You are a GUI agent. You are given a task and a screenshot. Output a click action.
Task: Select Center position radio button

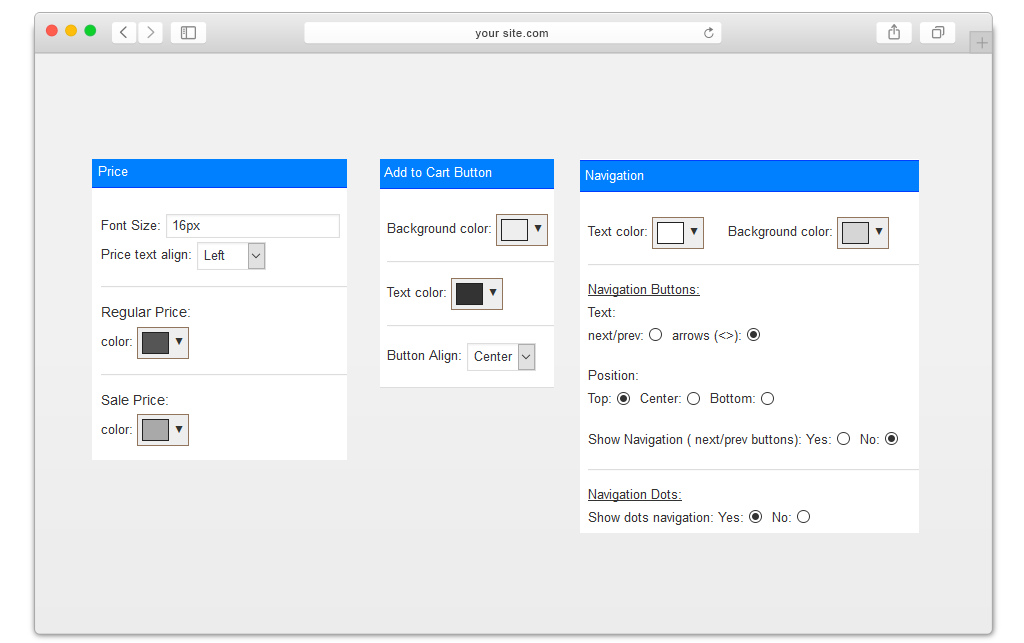694,398
